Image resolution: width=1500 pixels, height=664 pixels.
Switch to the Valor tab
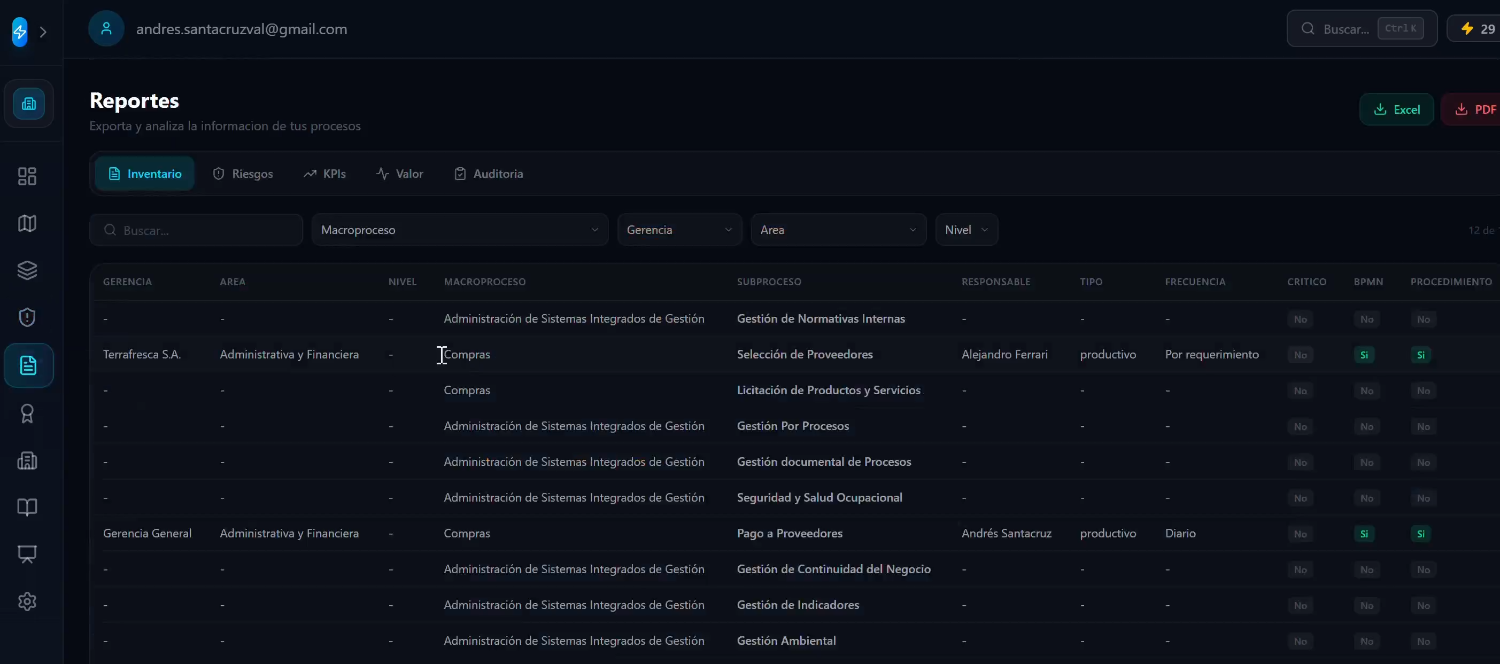click(400, 174)
